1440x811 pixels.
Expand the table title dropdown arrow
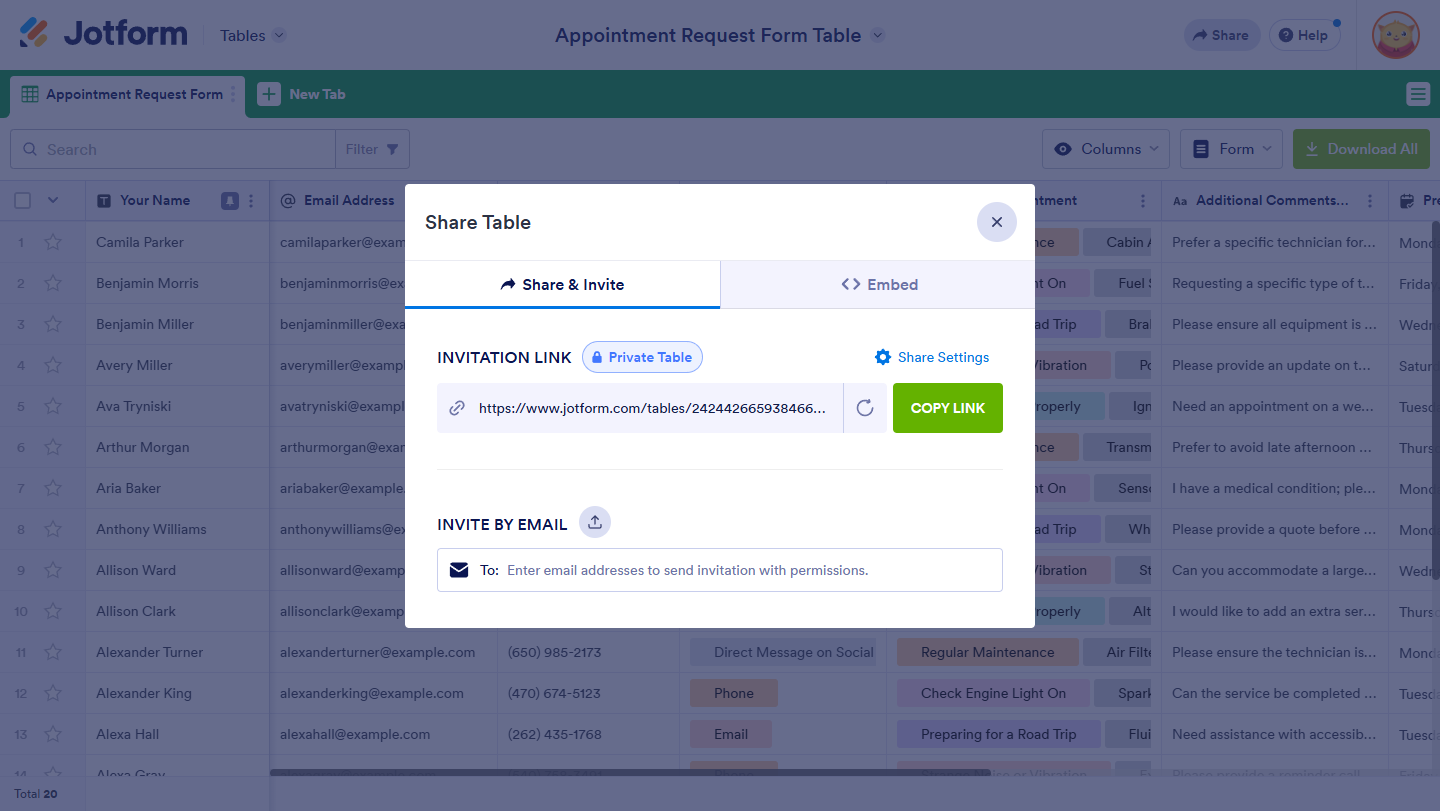[x=877, y=35]
